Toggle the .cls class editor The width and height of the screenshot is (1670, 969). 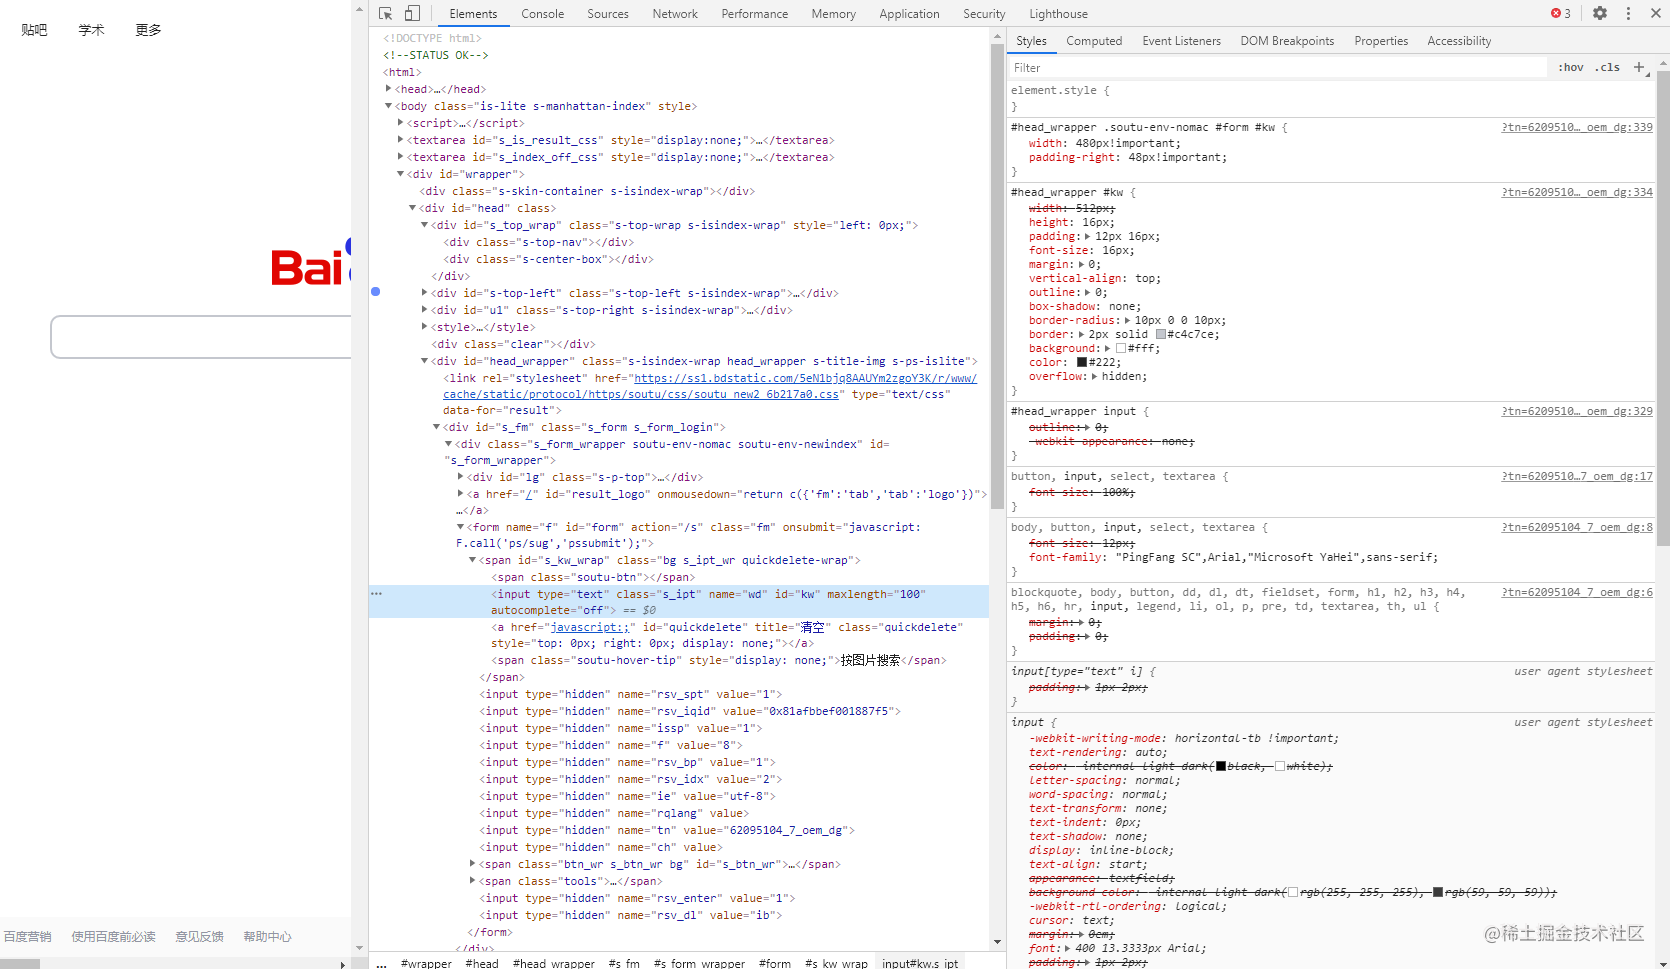[1608, 67]
